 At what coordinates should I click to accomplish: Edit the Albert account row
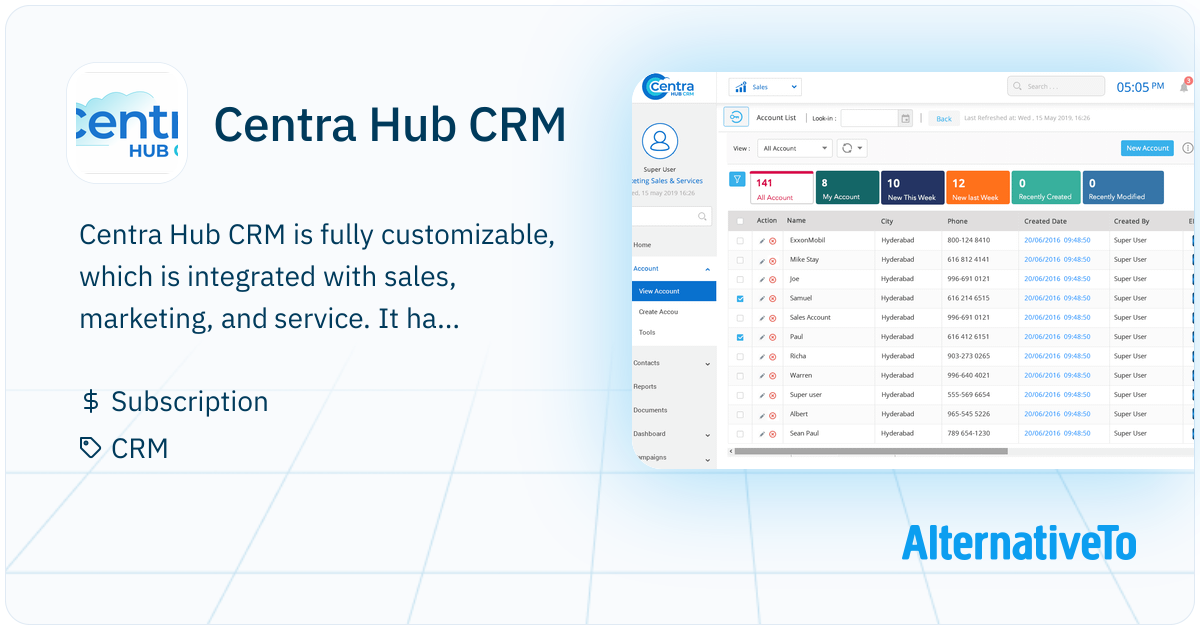(x=762, y=414)
